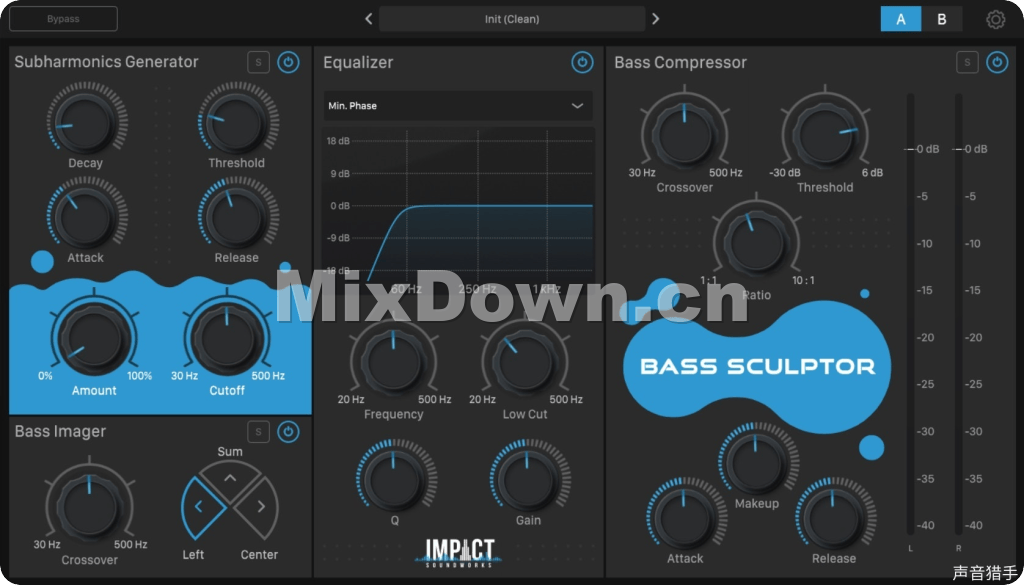Screen dimensions: 1024x585
Task: Click the EQ curve graph display
Action: (x=458, y=211)
